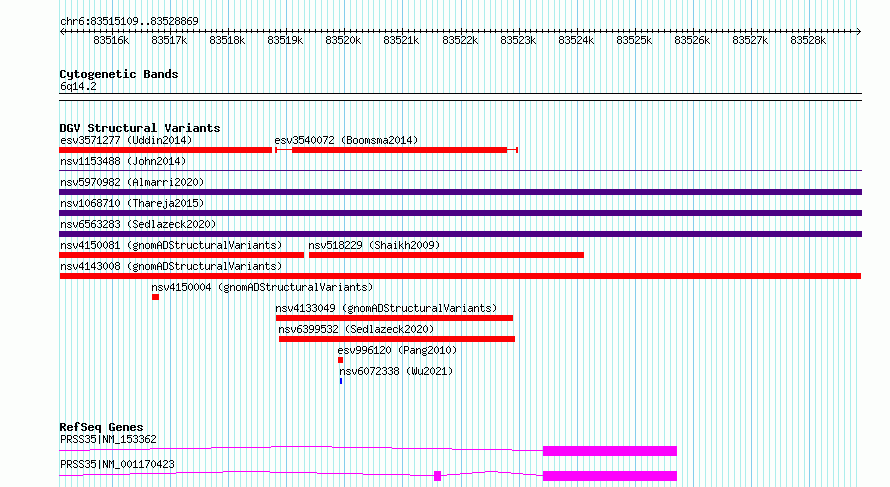Select the 6q14.2 band label

(78, 86)
